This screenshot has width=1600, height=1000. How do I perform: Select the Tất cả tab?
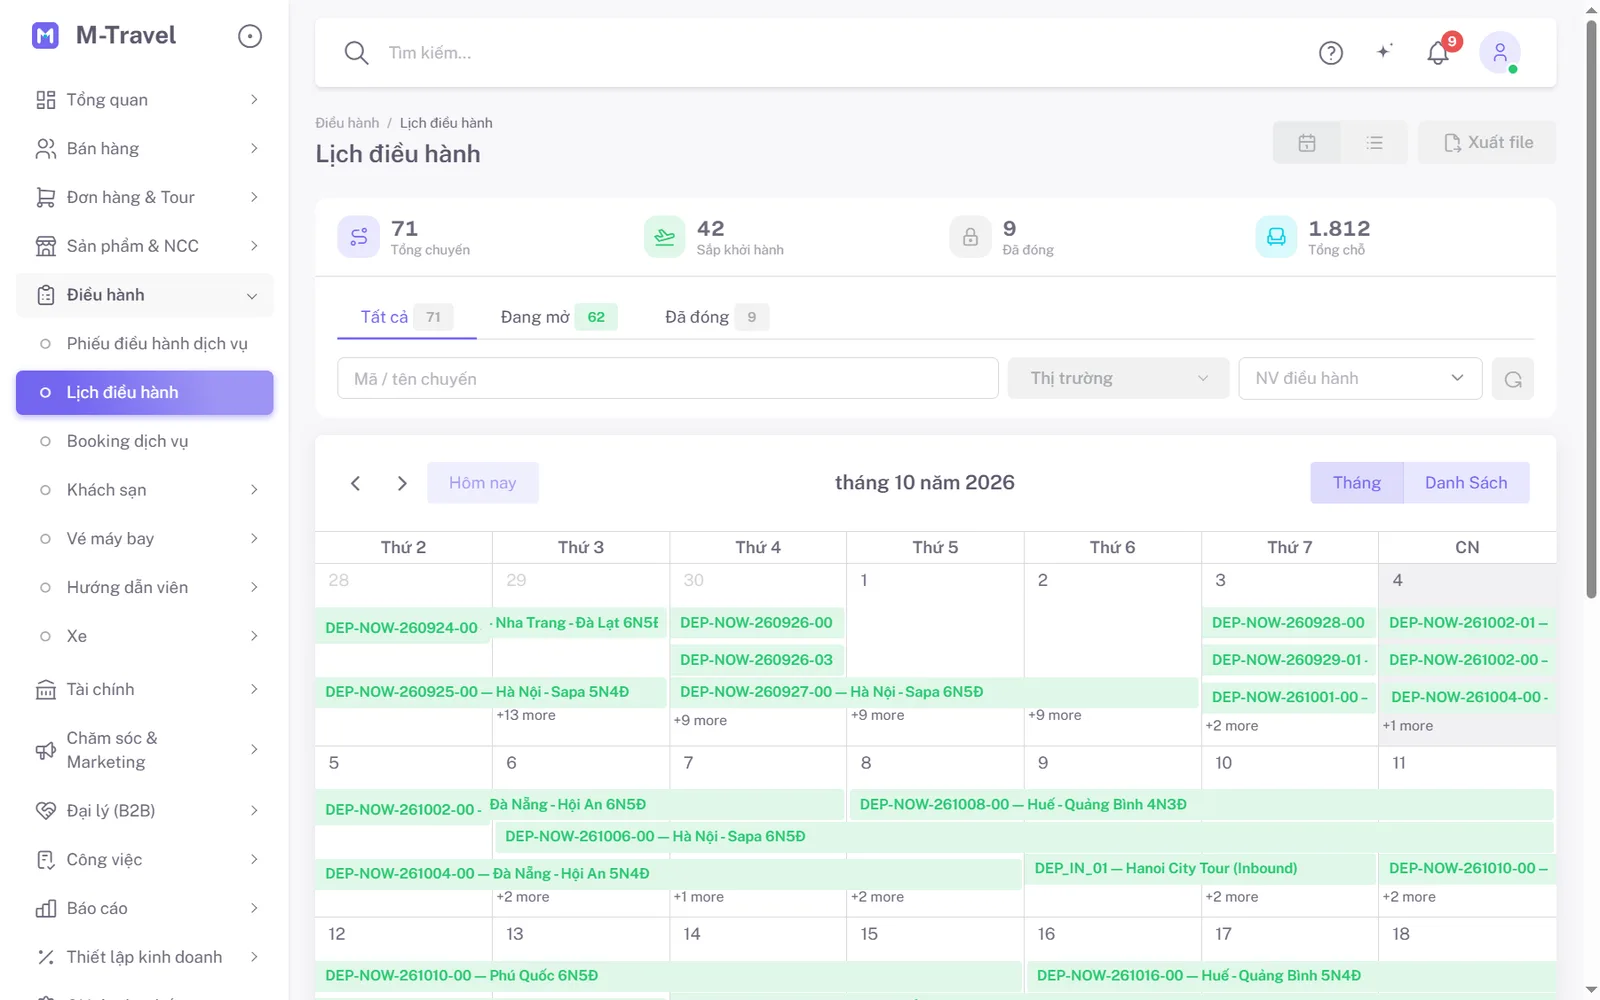click(406, 317)
